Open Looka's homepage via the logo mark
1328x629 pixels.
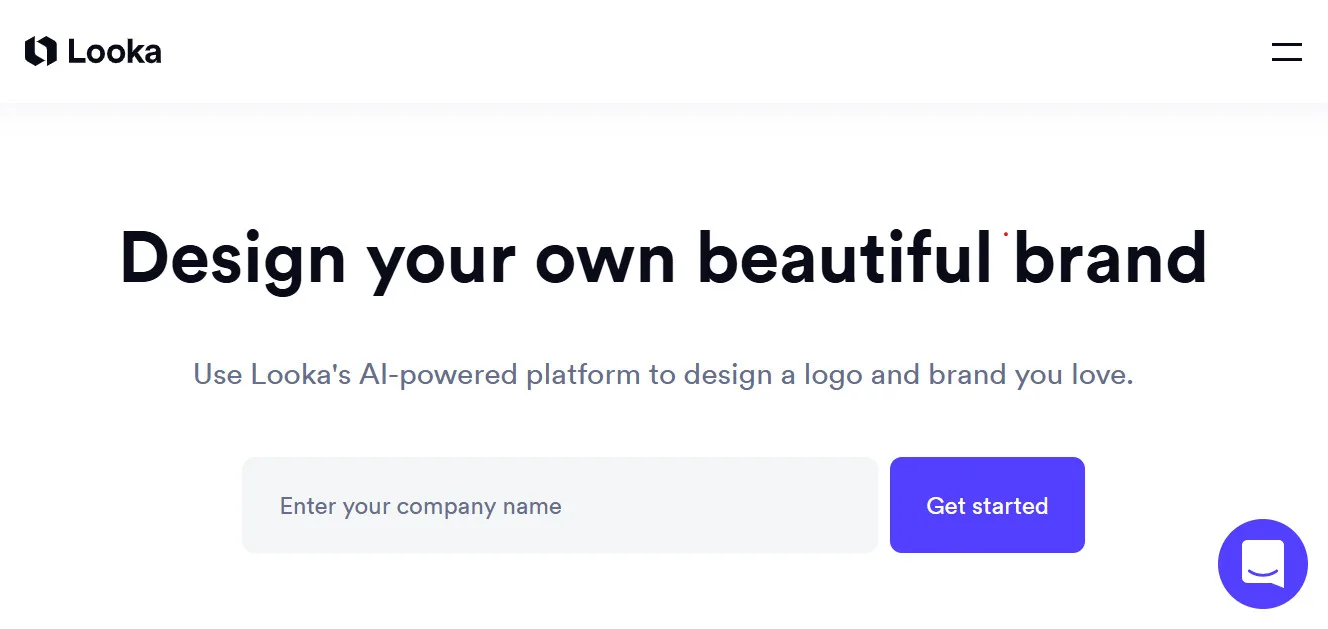tap(39, 50)
